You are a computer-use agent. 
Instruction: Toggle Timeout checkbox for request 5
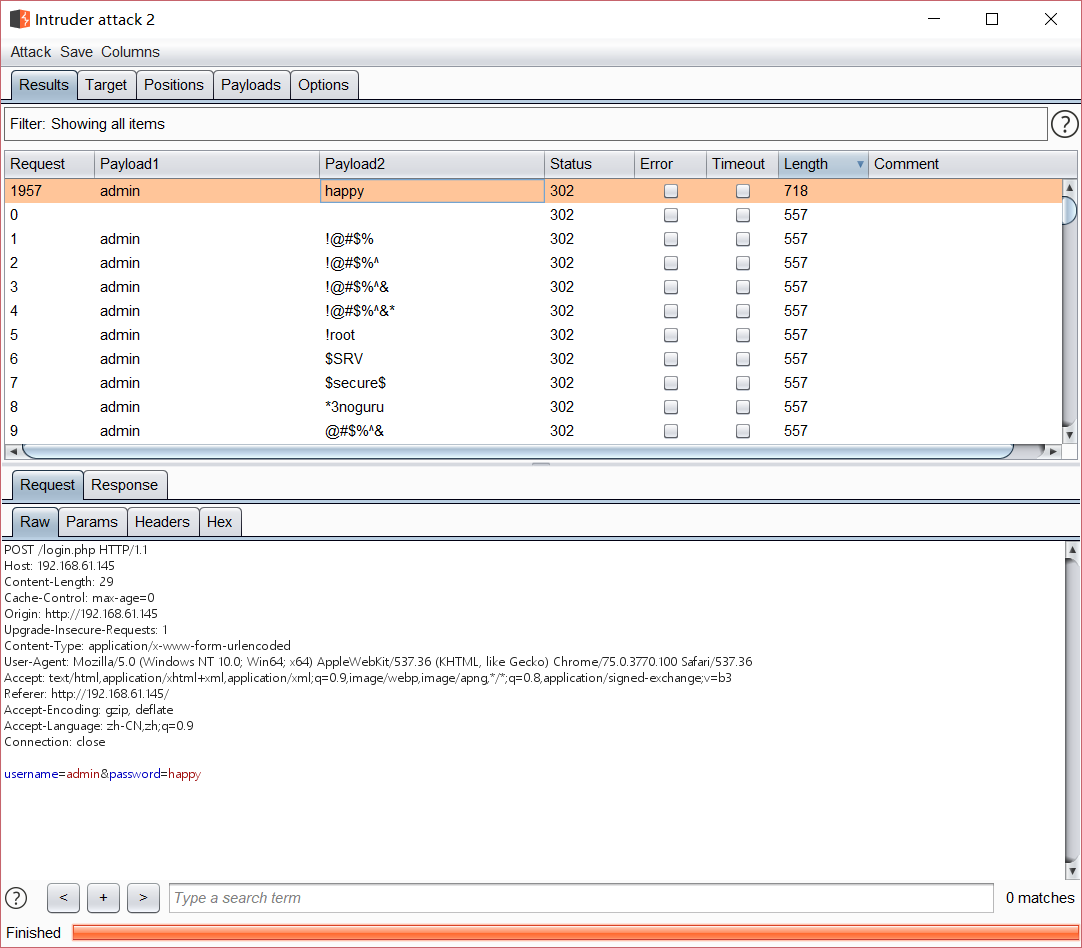(742, 335)
